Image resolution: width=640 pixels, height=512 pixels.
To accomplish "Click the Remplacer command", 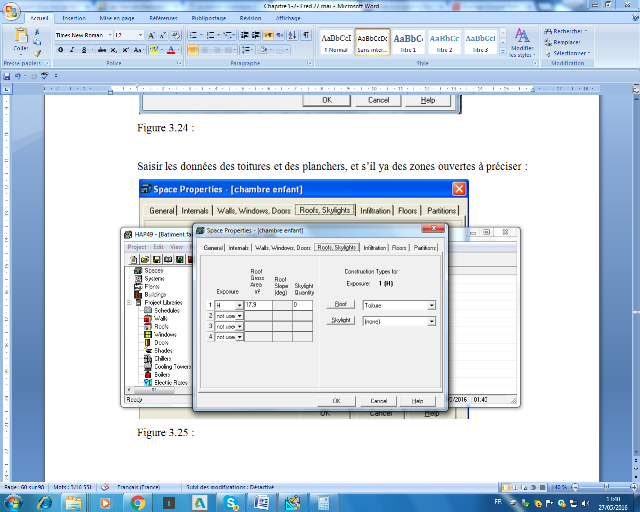I will point(567,43).
